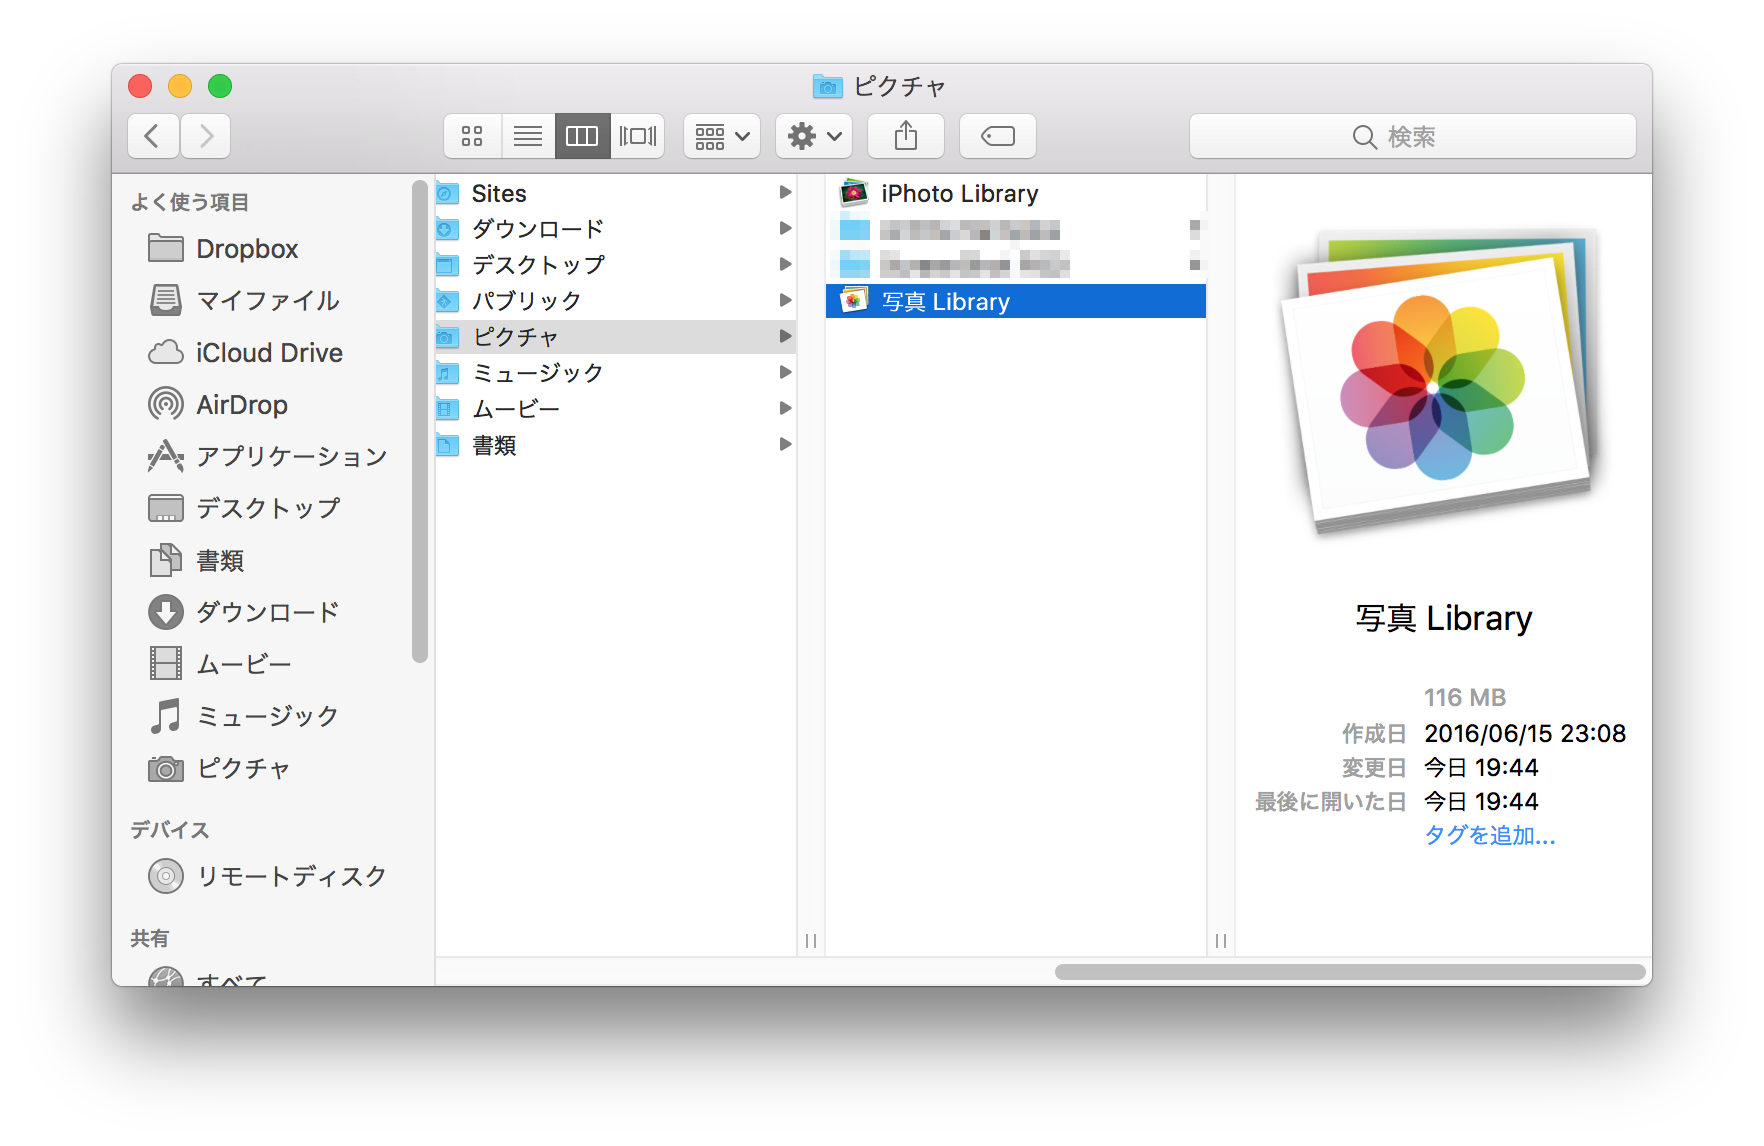Screen dimensions: 1764x1146
Task: Expand ムービー column row arrow
Action: click(785, 408)
